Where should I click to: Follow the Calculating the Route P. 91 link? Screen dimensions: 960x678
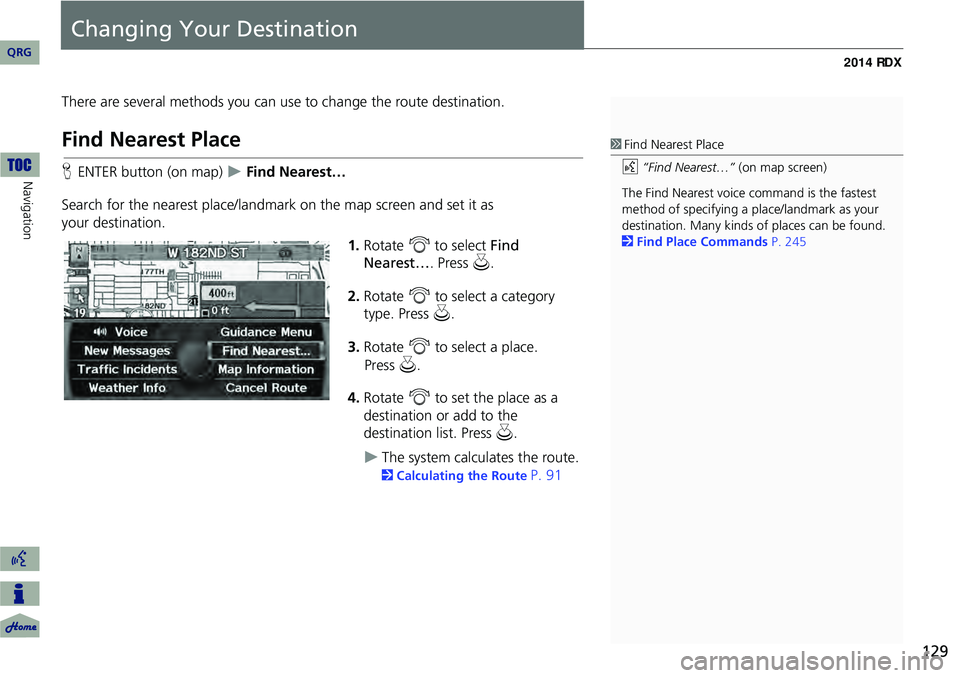pyautogui.click(x=478, y=476)
